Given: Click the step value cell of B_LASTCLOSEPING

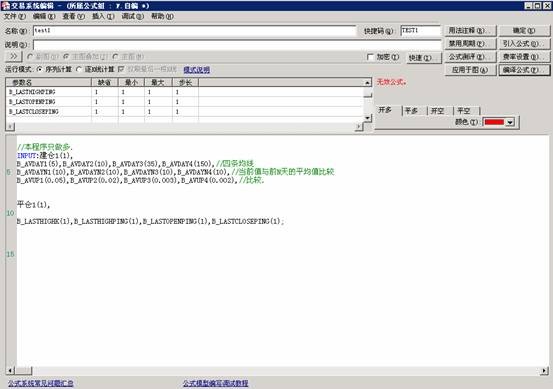Looking at the screenshot, I should [x=185, y=111].
